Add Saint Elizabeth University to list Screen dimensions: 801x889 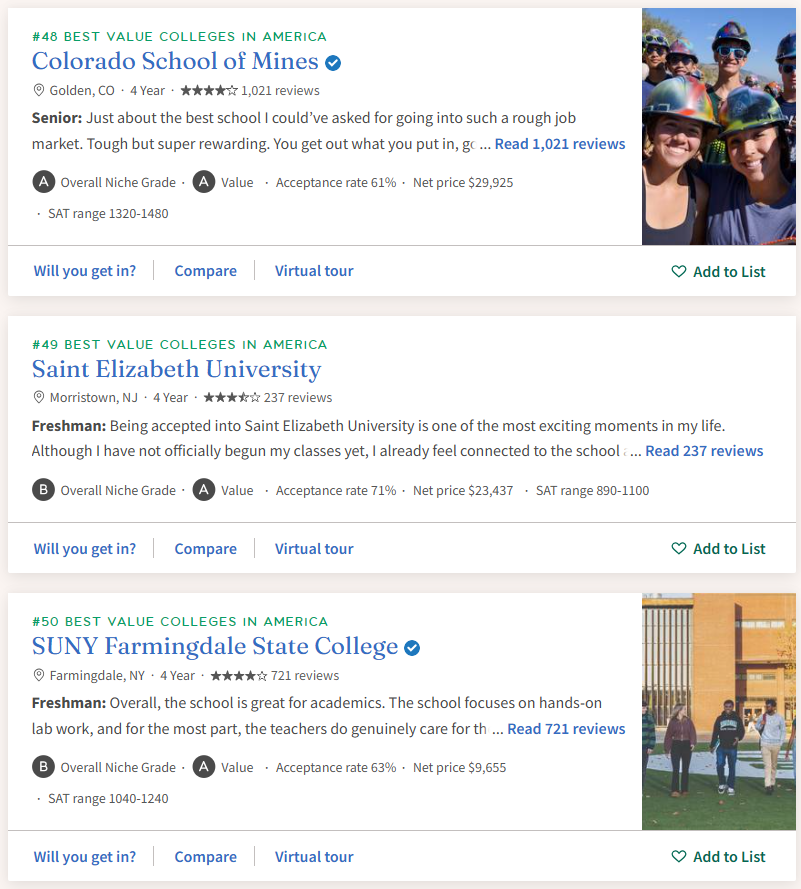[x=718, y=548]
